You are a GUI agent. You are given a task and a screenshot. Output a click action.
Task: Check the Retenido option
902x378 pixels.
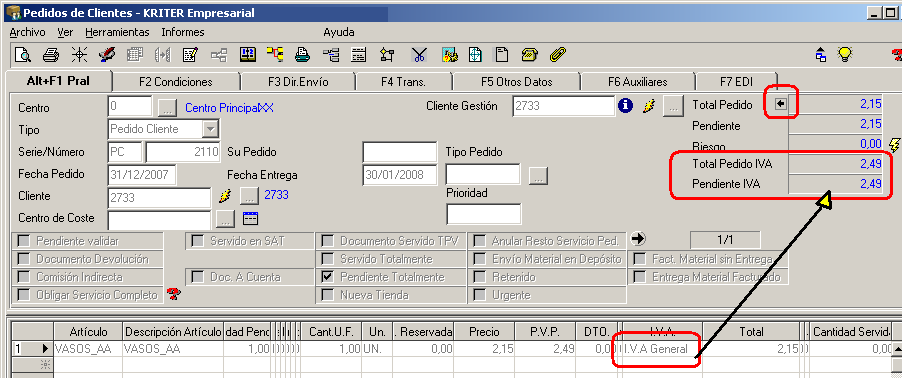479,277
